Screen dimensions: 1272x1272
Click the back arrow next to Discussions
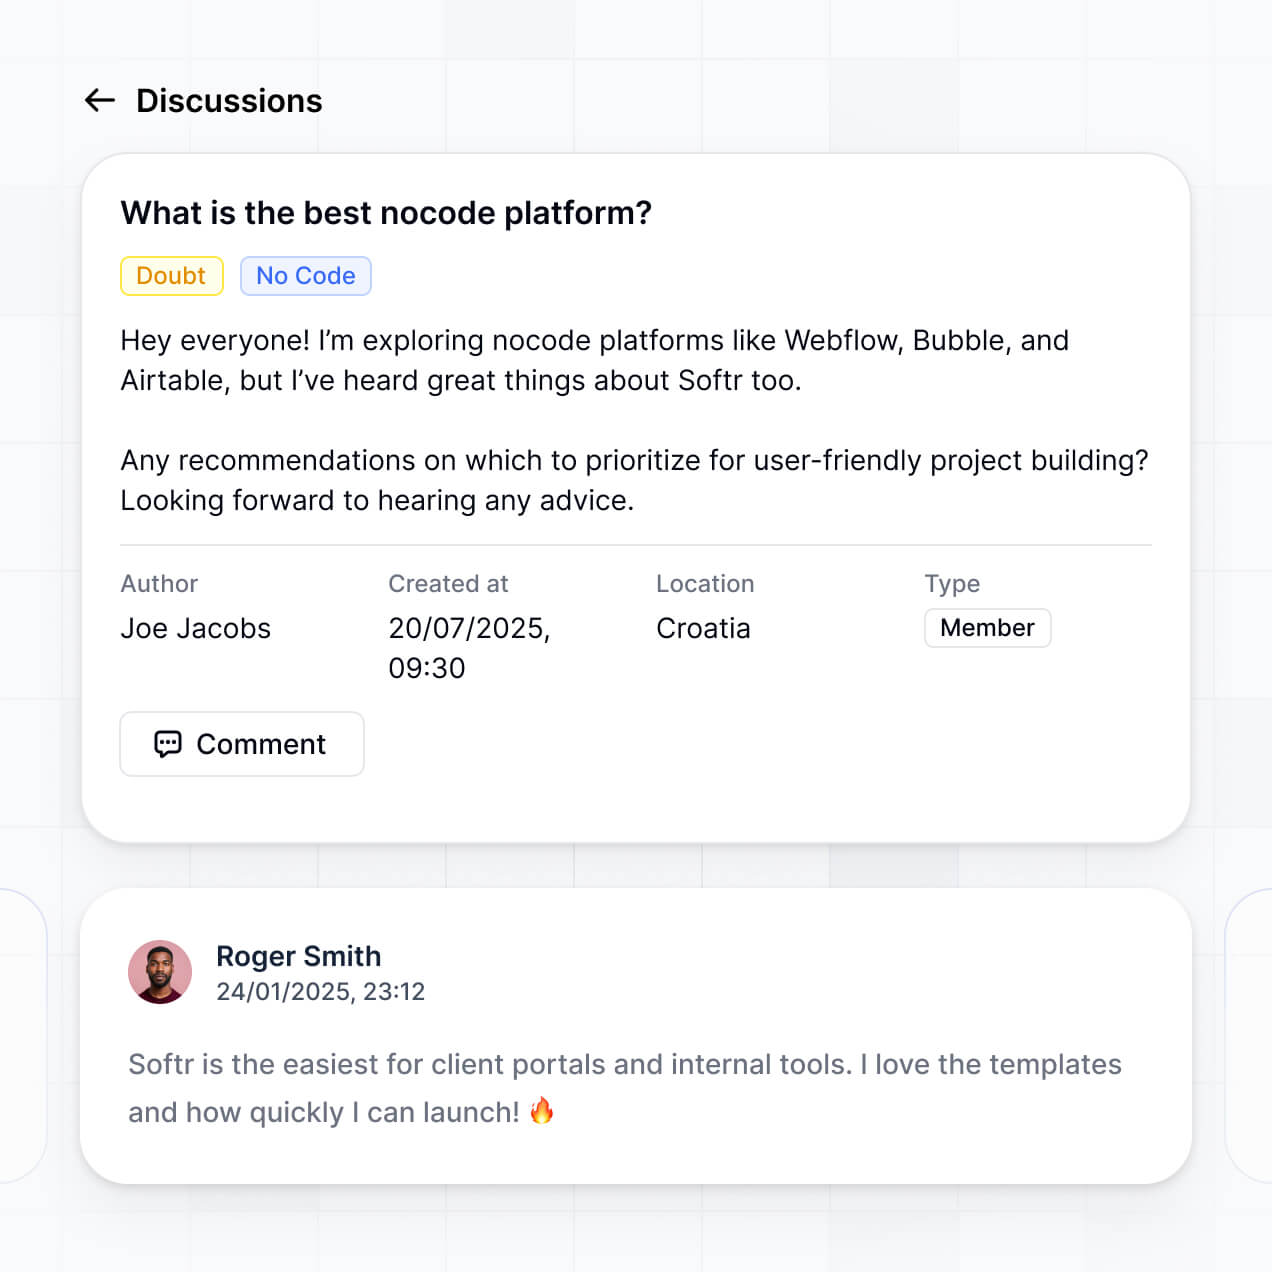point(98,100)
